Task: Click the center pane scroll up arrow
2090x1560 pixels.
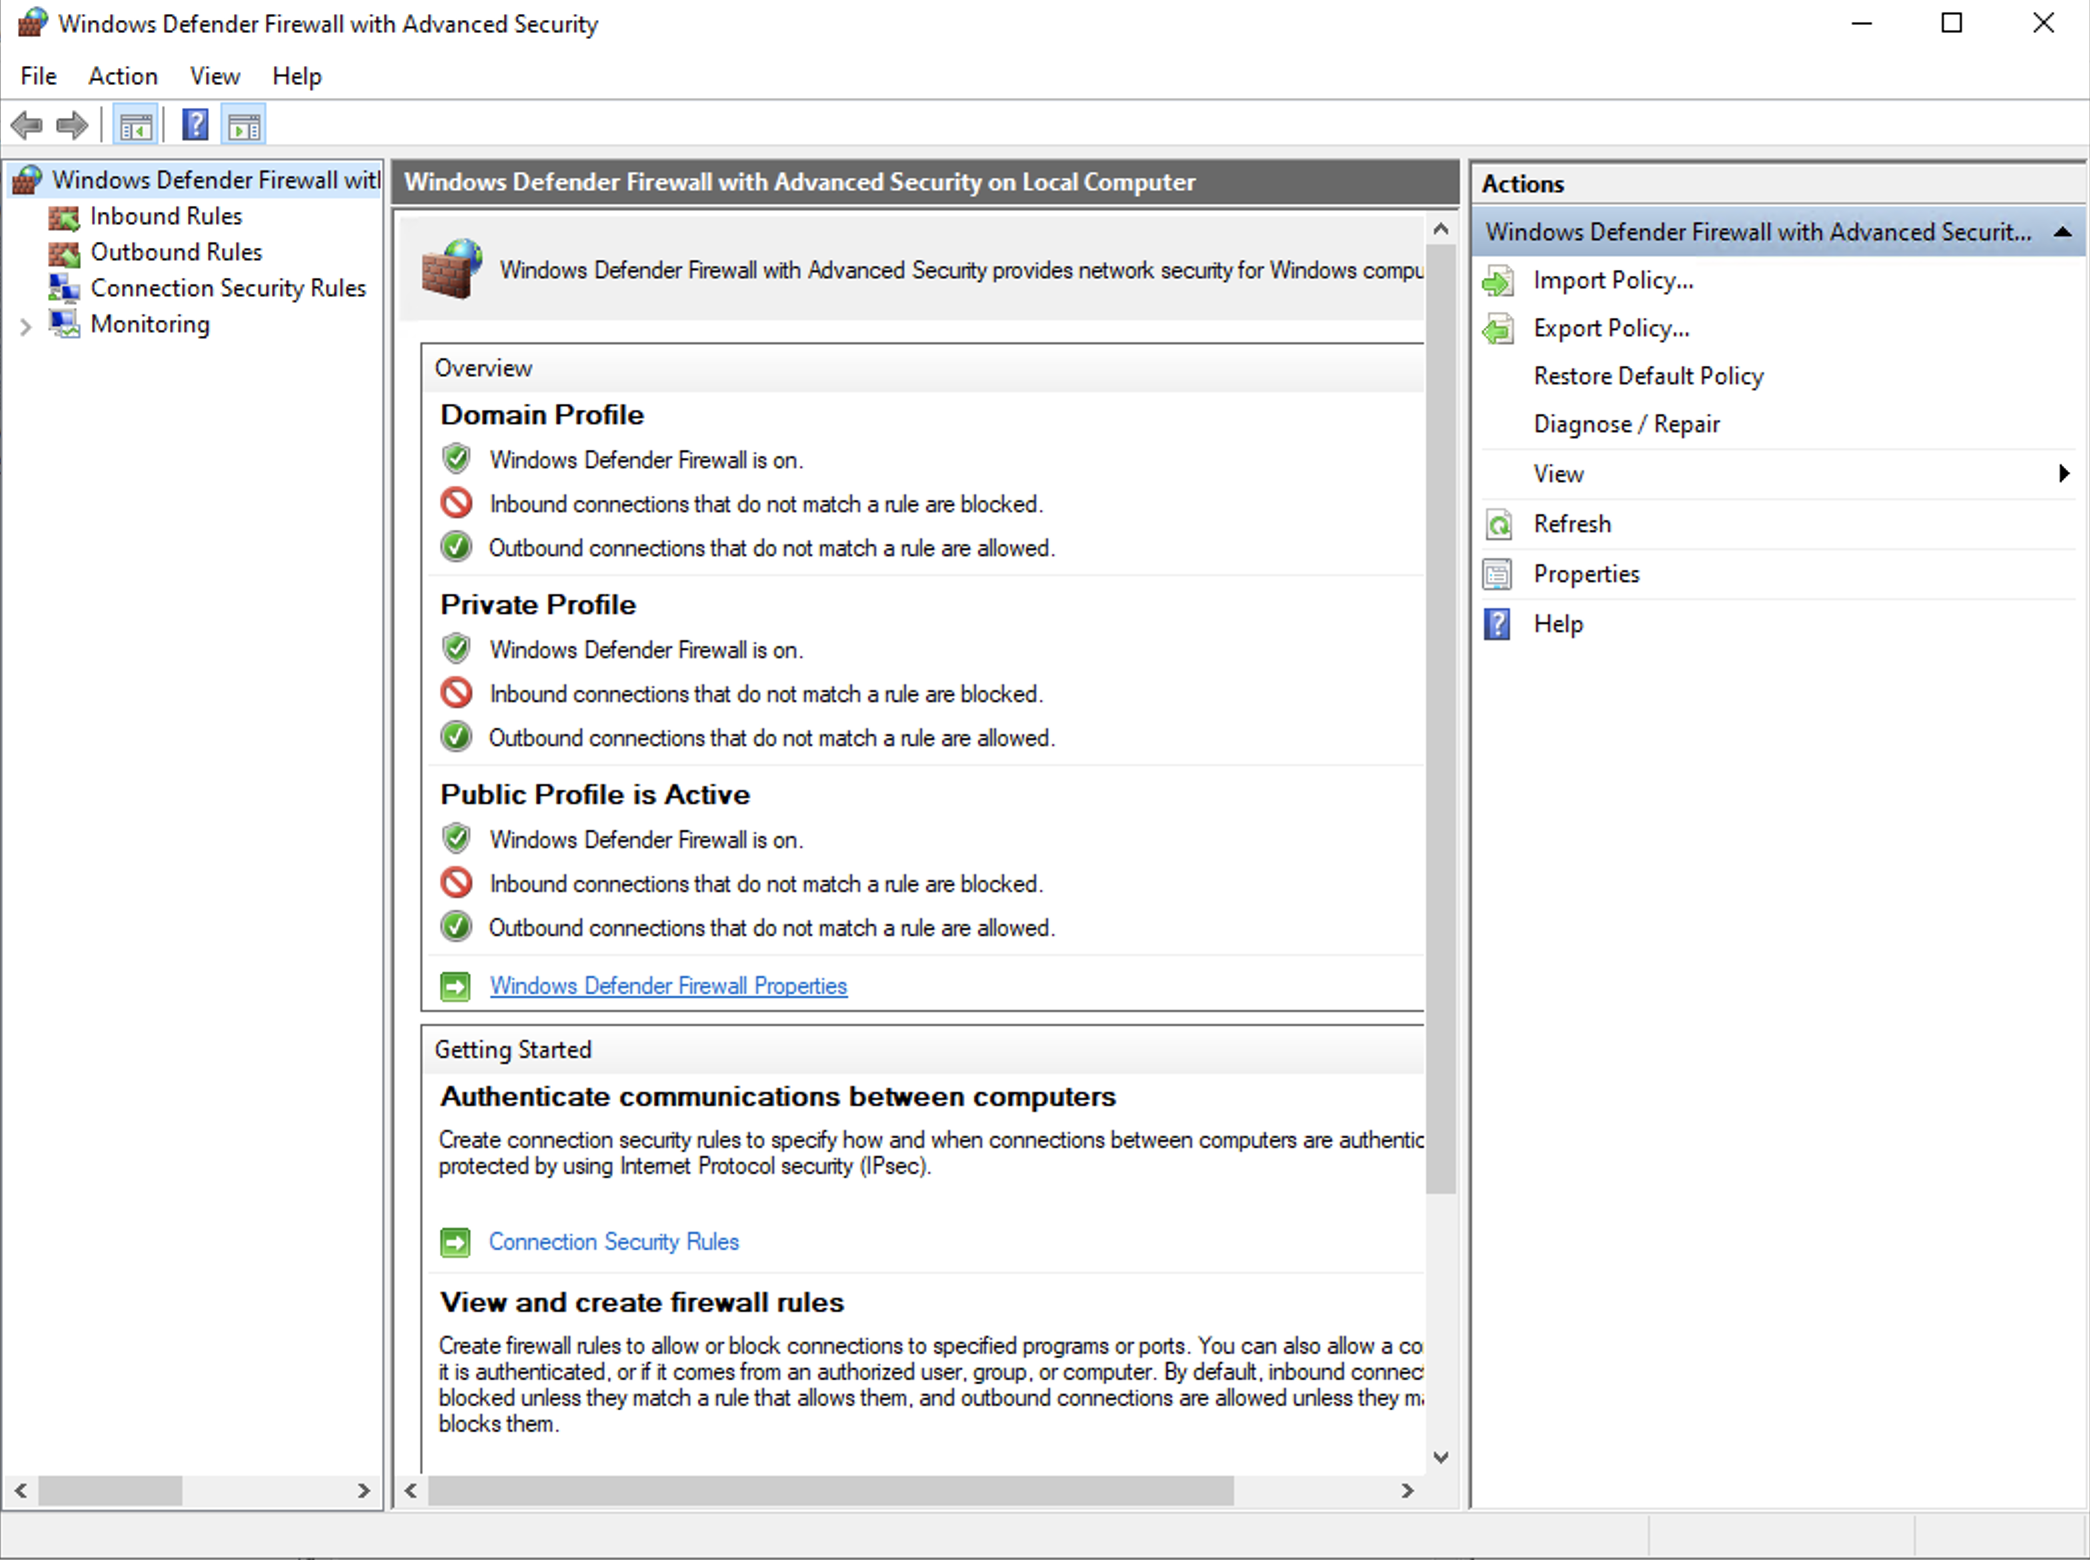Action: (x=1440, y=229)
